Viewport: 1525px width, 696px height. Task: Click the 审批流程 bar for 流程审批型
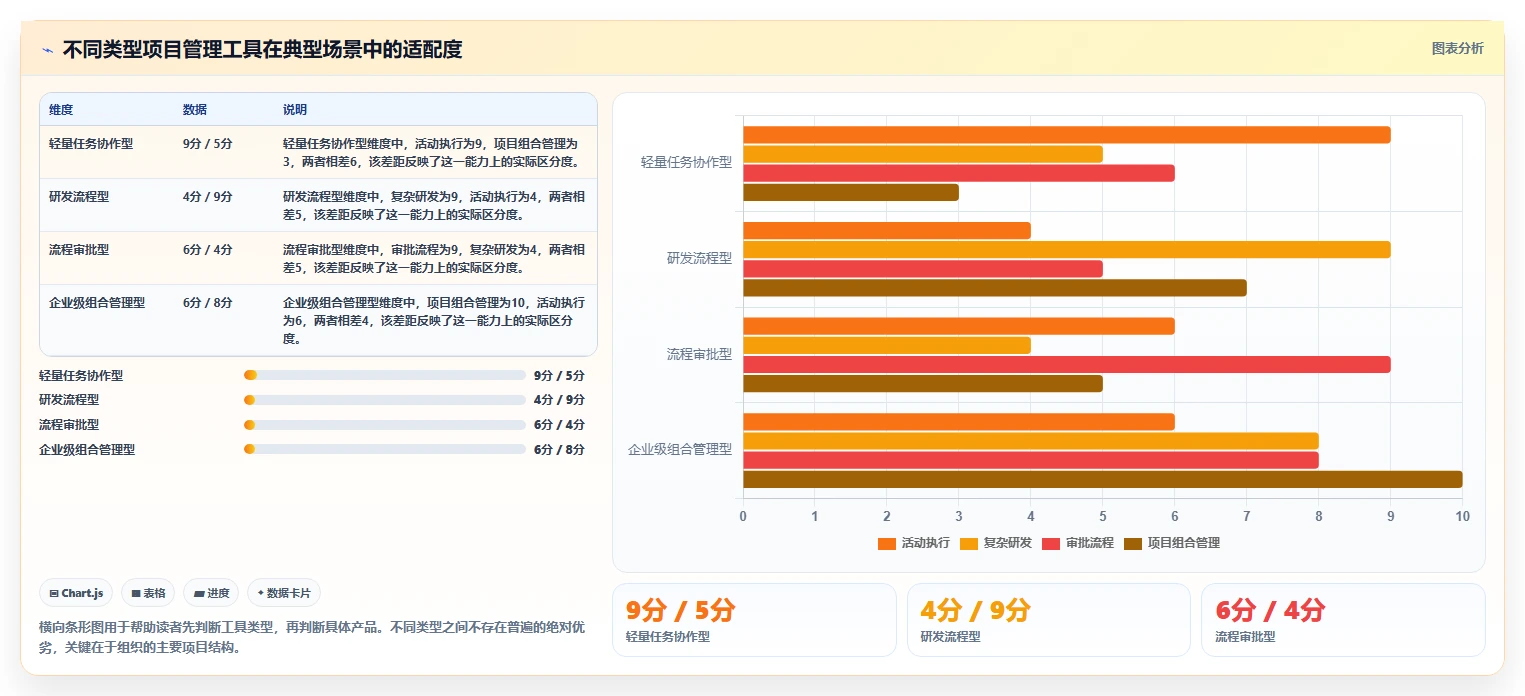pyautogui.click(x=1067, y=364)
